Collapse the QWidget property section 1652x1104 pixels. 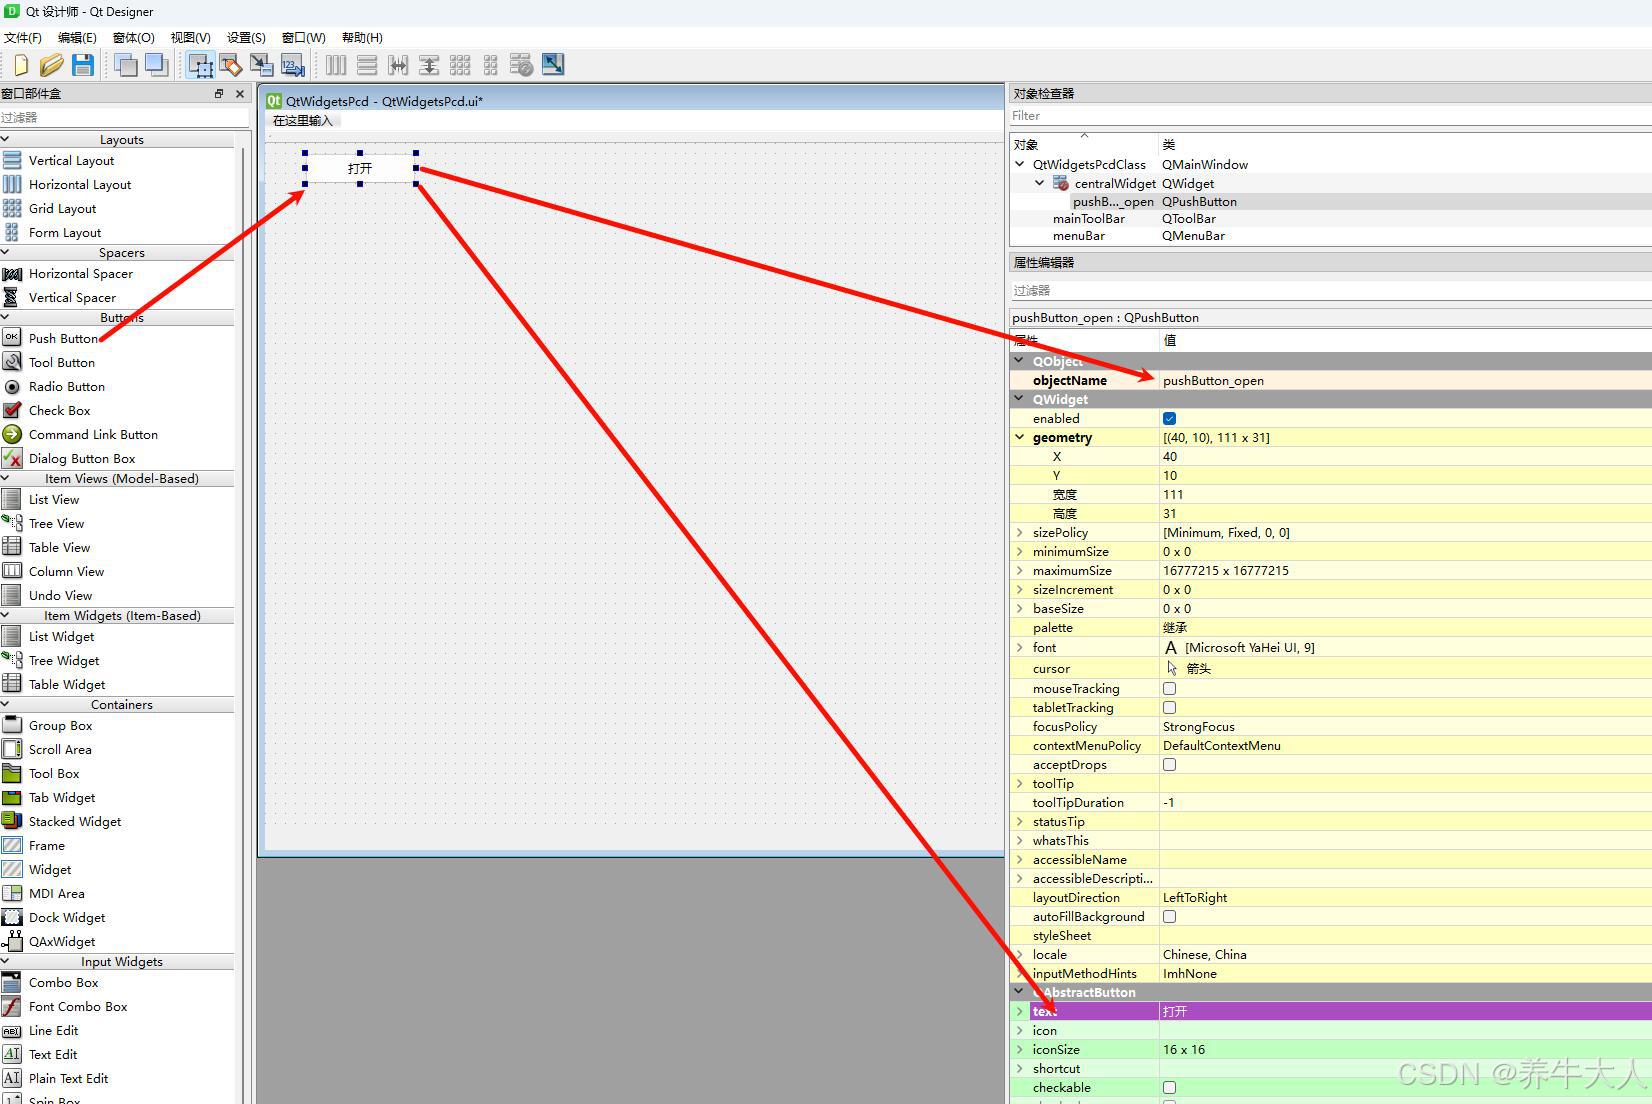pyautogui.click(x=1020, y=399)
